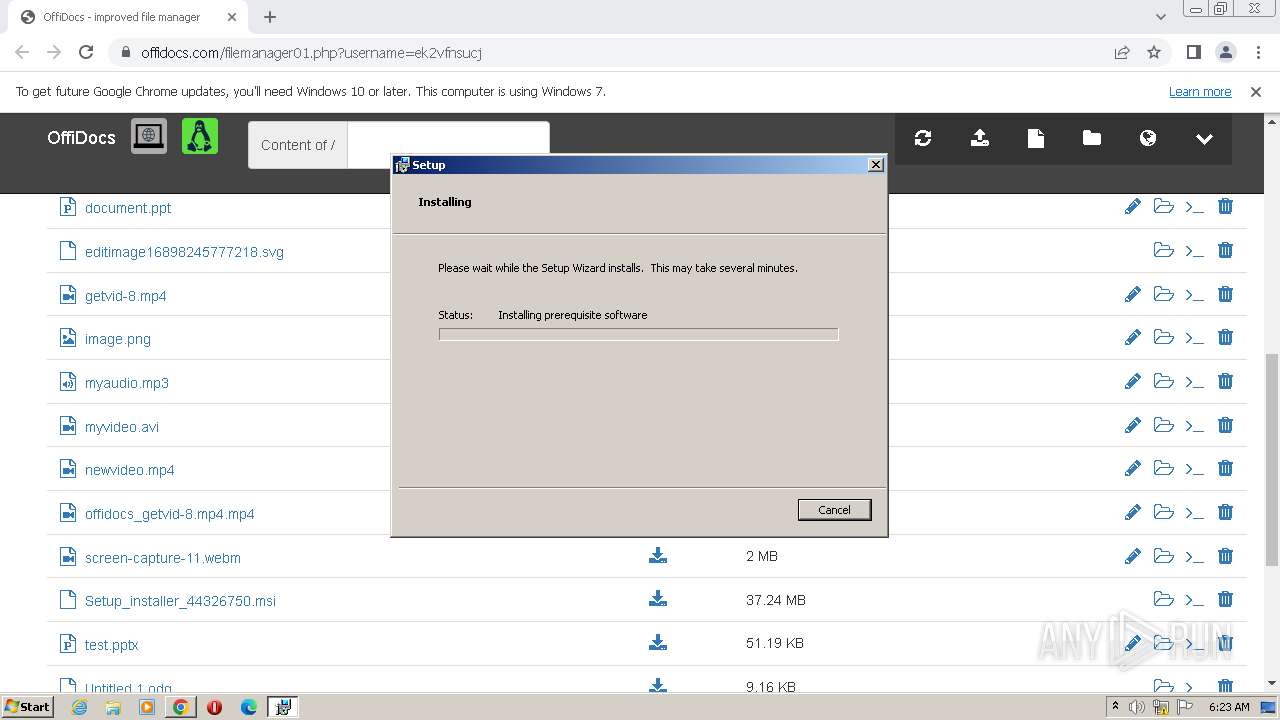Image resolution: width=1280 pixels, height=720 pixels.
Task: Open image.png file link
Action: point(118,339)
